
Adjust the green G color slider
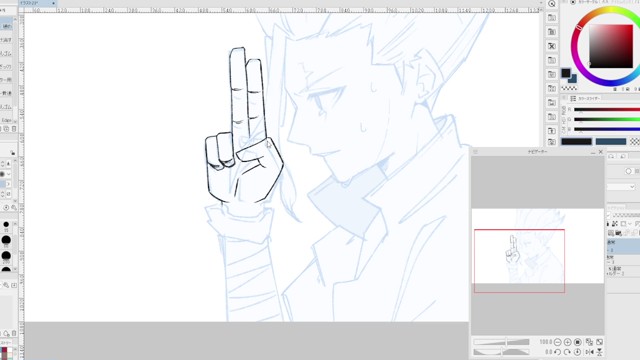coord(607,119)
